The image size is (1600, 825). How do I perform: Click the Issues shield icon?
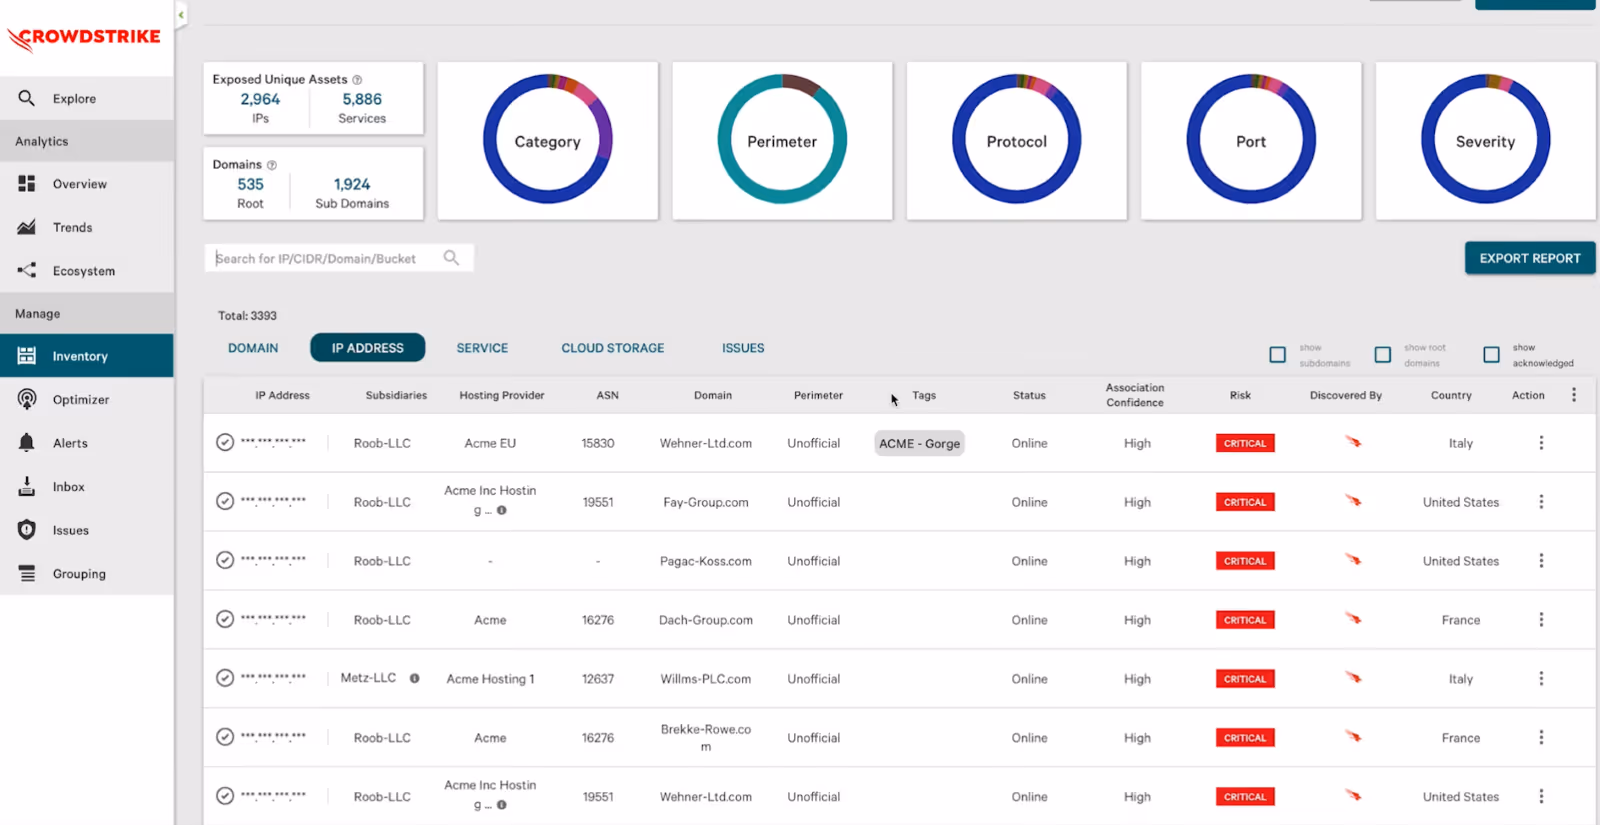tap(27, 530)
